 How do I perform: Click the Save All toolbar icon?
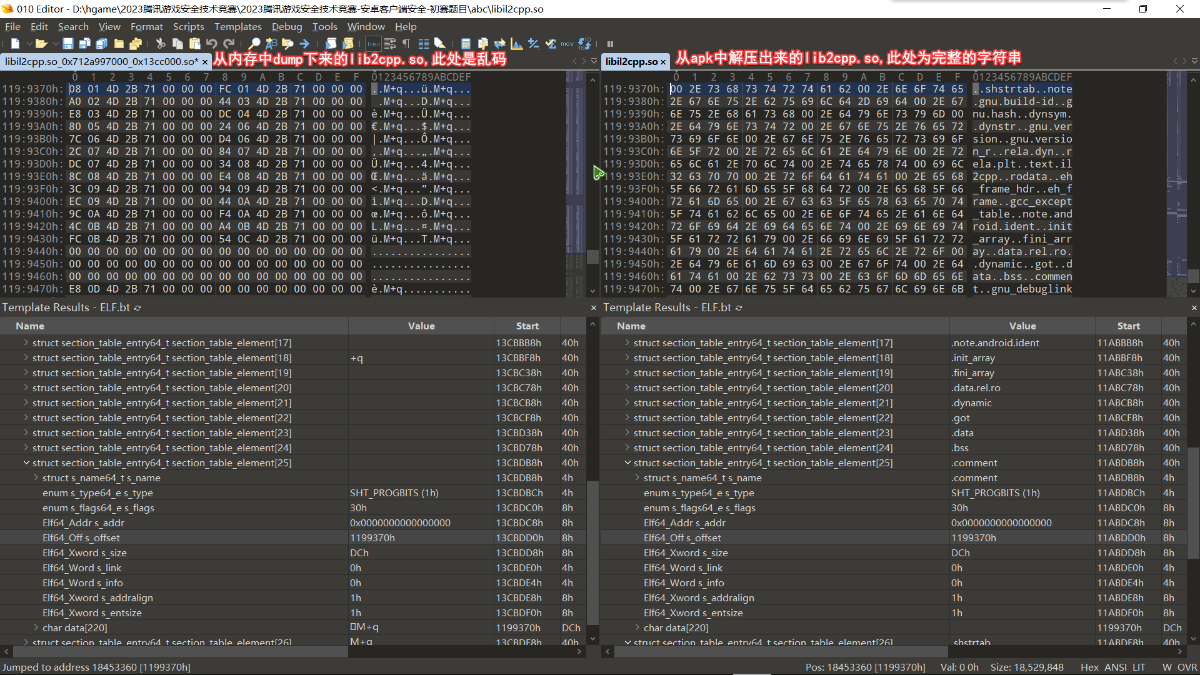click(102, 44)
